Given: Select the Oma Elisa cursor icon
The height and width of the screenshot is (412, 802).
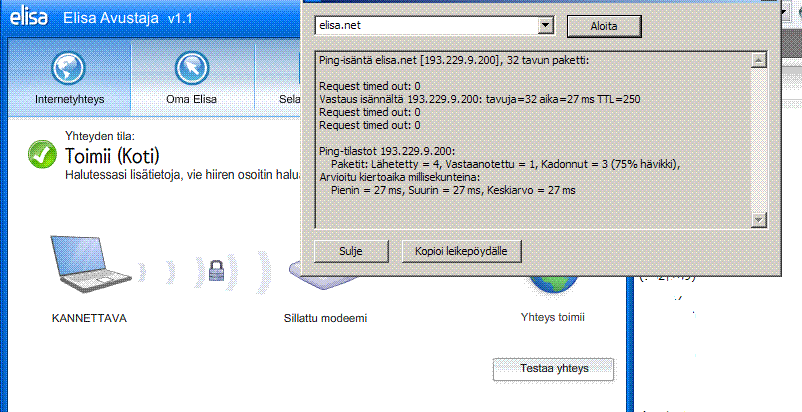Looking at the screenshot, I should (191, 68).
